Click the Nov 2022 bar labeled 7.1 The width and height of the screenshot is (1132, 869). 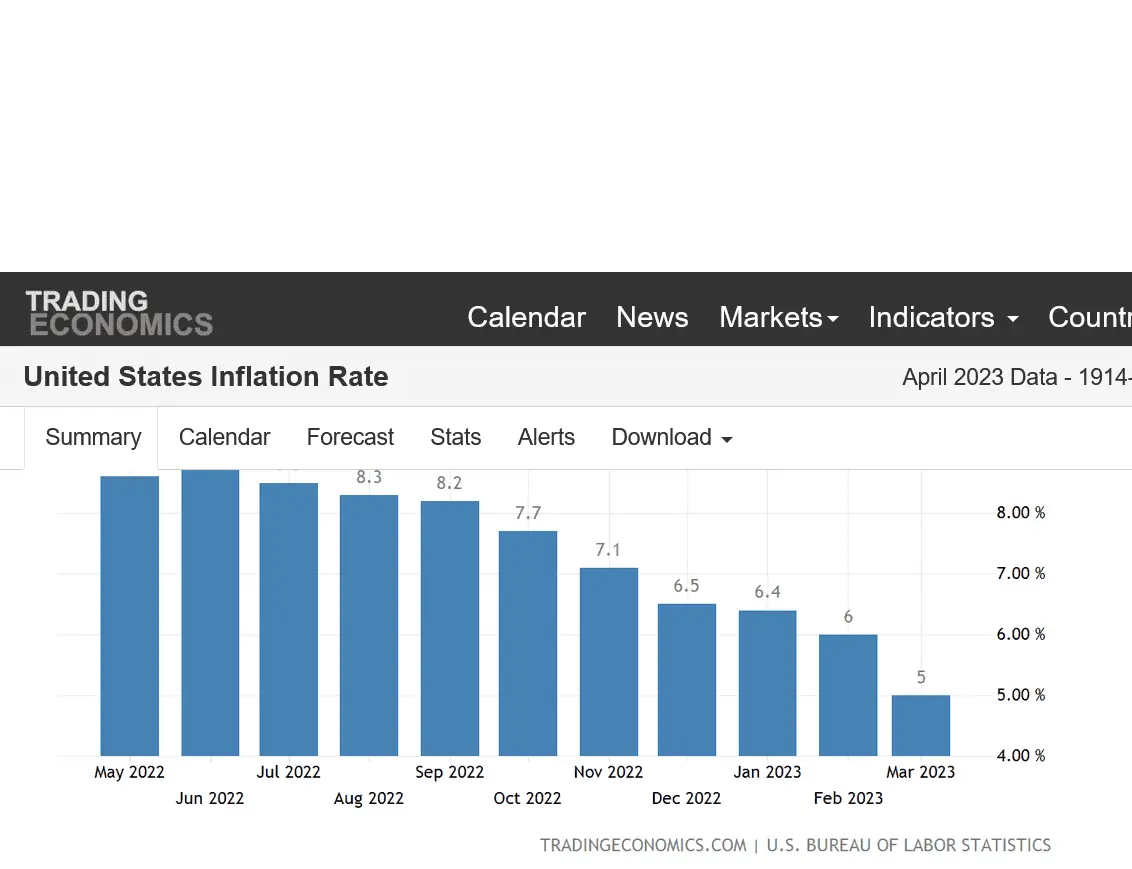pos(609,662)
